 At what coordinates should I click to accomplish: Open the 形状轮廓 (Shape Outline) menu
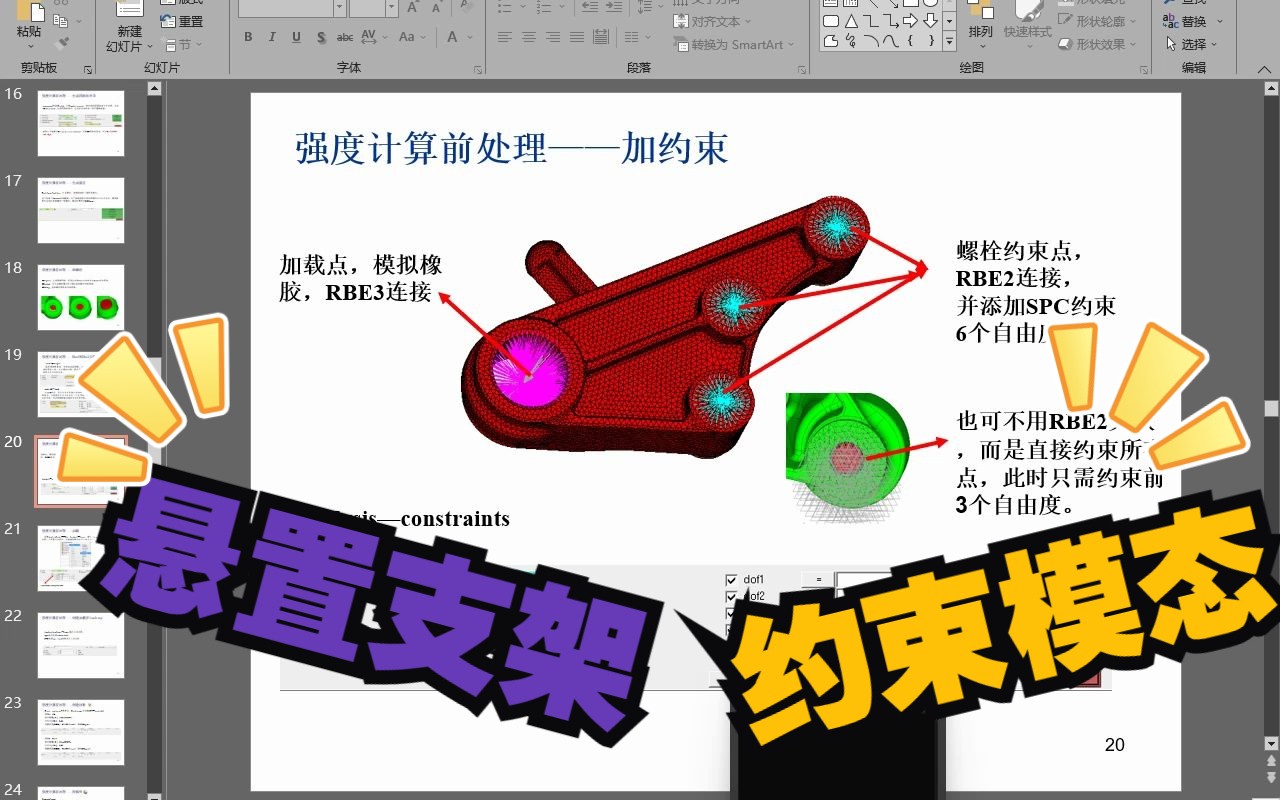click(1098, 21)
